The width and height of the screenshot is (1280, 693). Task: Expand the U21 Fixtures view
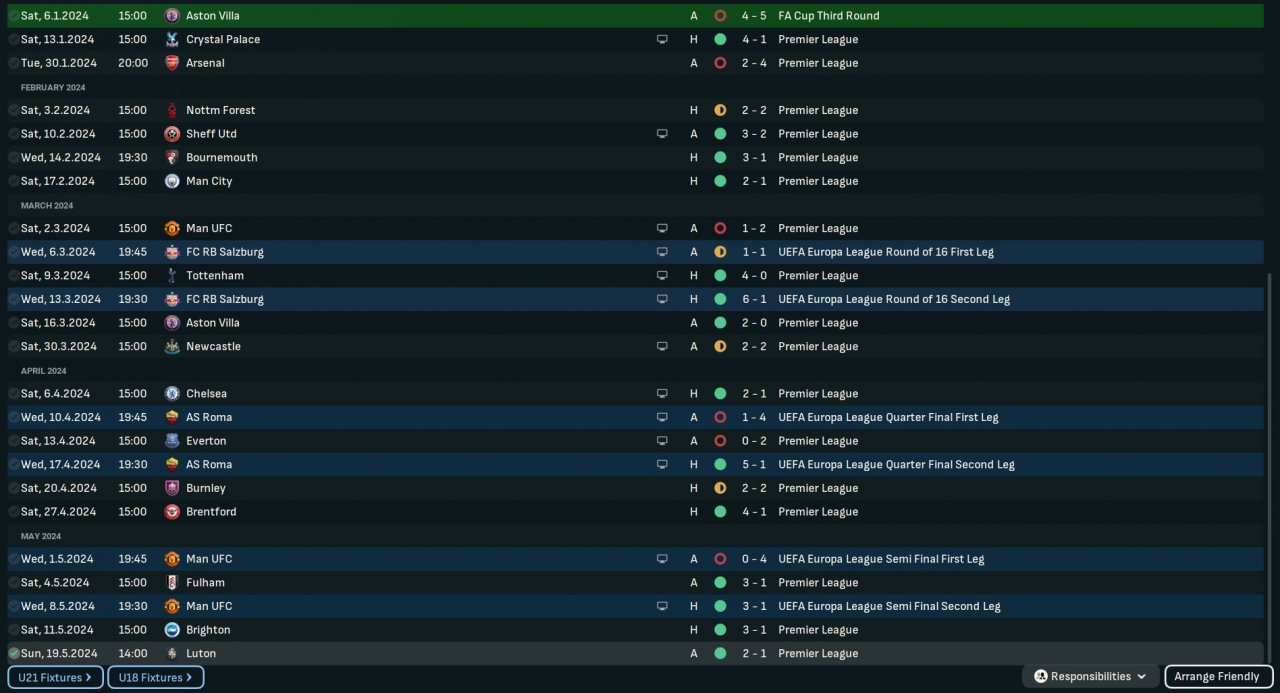tap(55, 677)
